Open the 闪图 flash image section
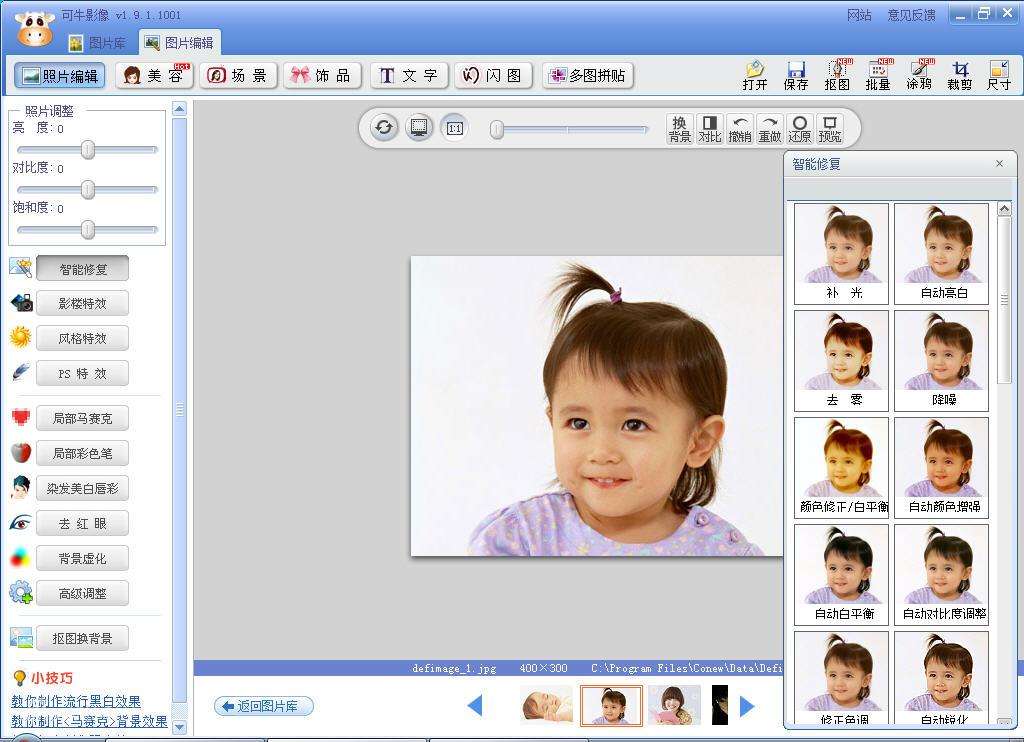 494,76
